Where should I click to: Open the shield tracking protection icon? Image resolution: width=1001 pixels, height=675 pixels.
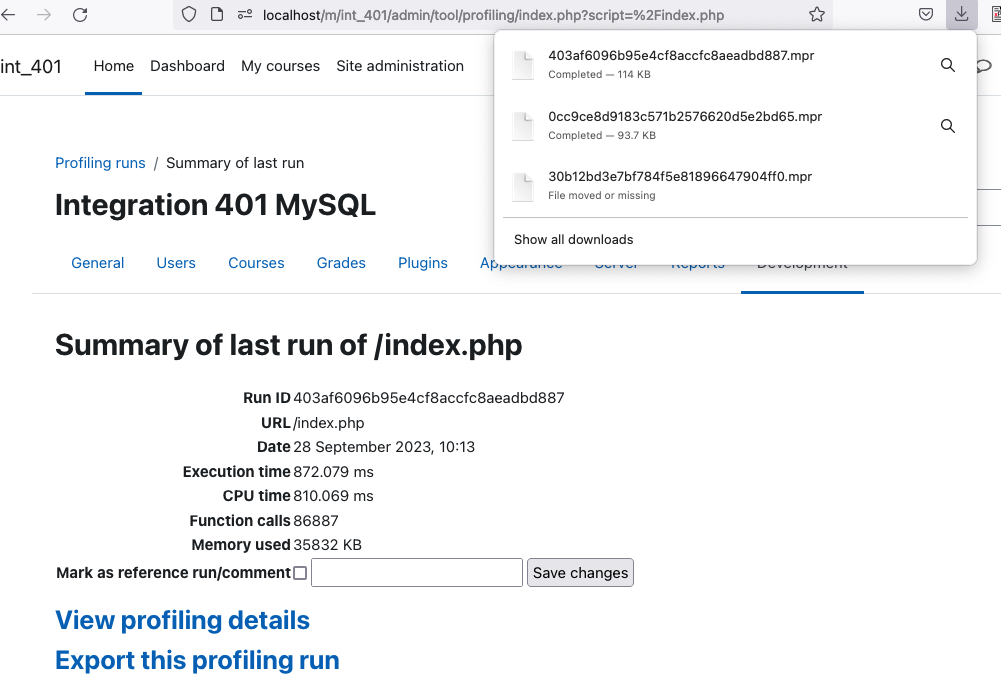pos(189,14)
